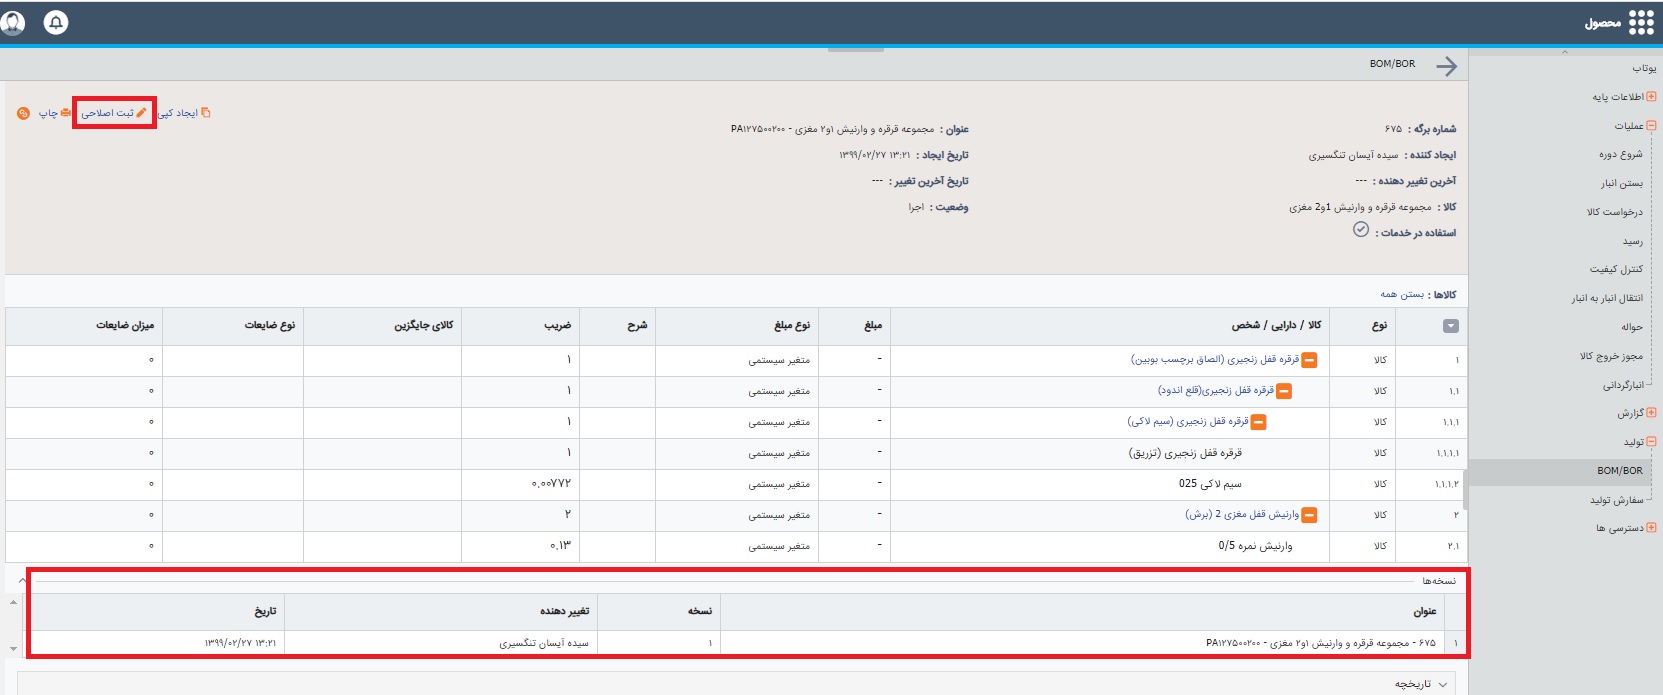This screenshot has height=695, width=1663.
Task: Open انتقال انبار به انبار in sidebar
Action: pos(1606,298)
